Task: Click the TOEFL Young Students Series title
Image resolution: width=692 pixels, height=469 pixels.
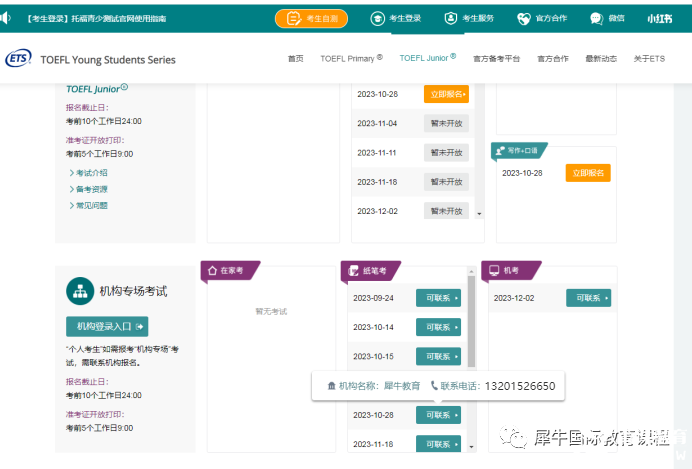Action: click(x=108, y=60)
